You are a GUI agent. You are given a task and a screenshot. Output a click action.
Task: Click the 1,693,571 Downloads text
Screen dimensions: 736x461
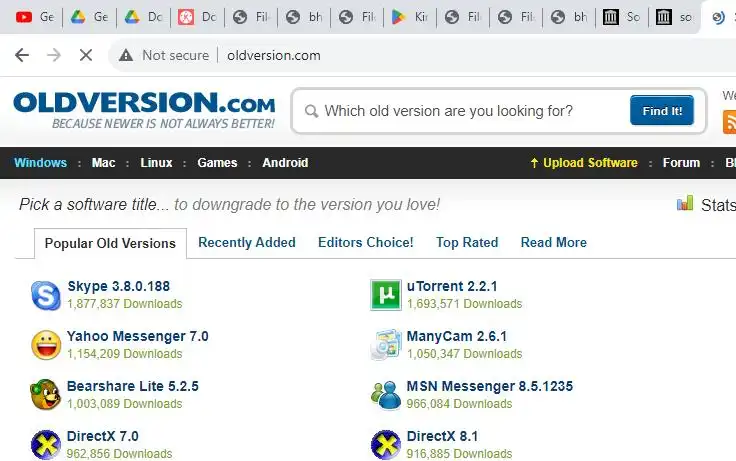point(464,304)
